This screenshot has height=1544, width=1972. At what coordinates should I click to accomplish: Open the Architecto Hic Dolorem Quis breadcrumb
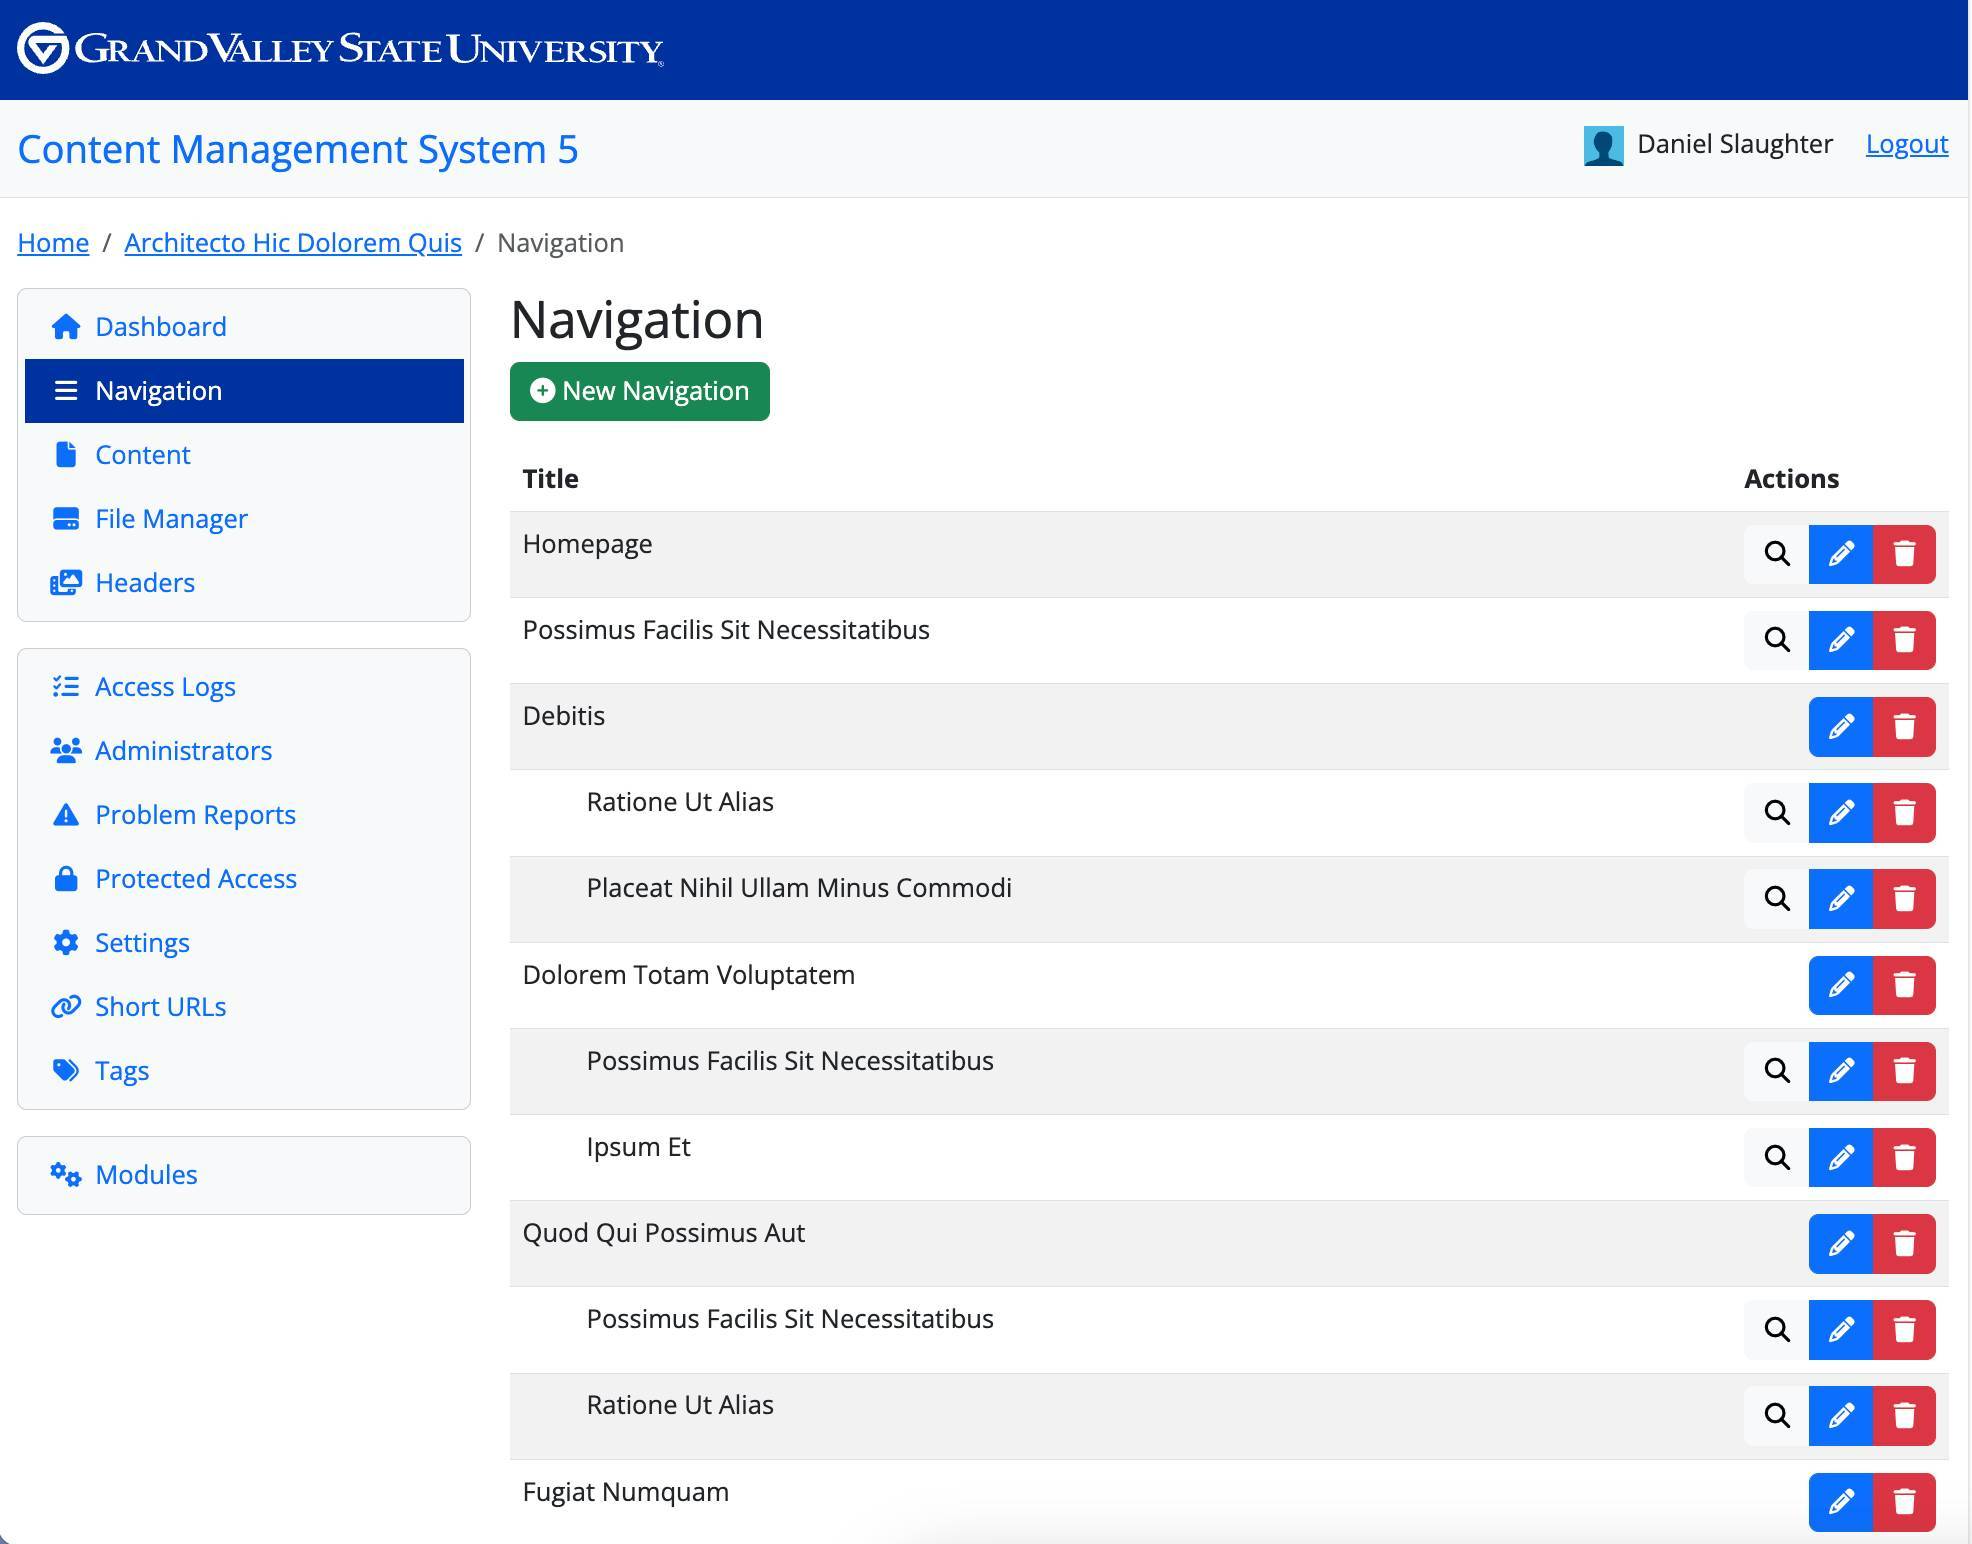[293, 243]
